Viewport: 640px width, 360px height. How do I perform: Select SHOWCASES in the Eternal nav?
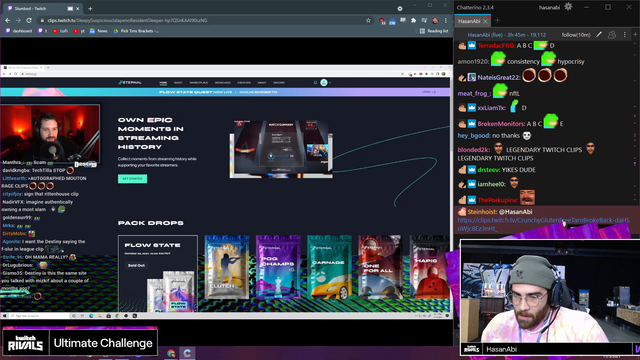coord(223,83)
